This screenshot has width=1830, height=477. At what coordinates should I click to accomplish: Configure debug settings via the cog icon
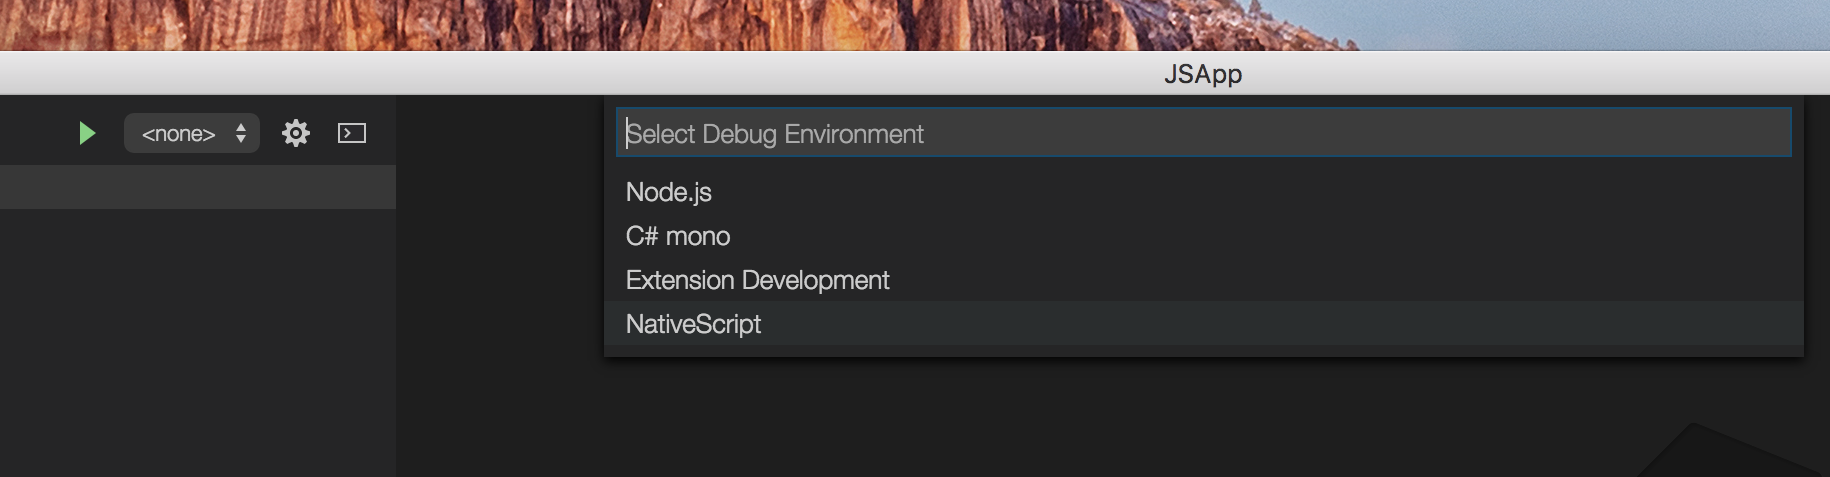click(296, 133)
